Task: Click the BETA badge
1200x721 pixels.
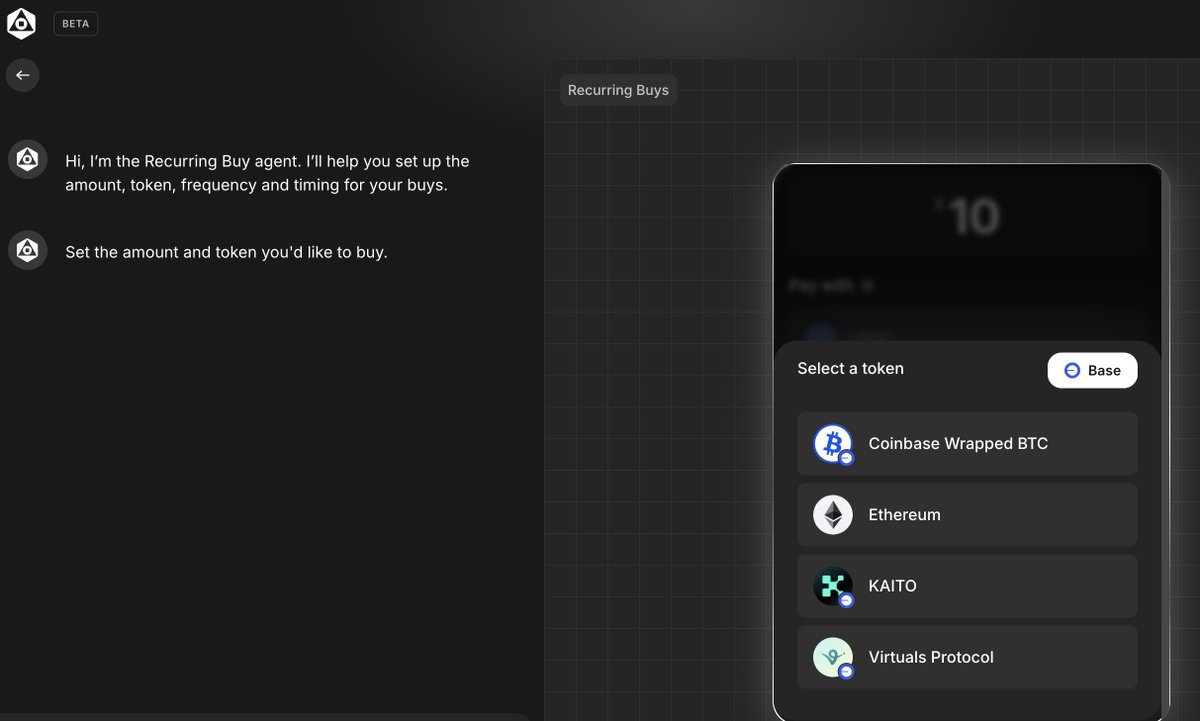Action: [x=75, y=24]
